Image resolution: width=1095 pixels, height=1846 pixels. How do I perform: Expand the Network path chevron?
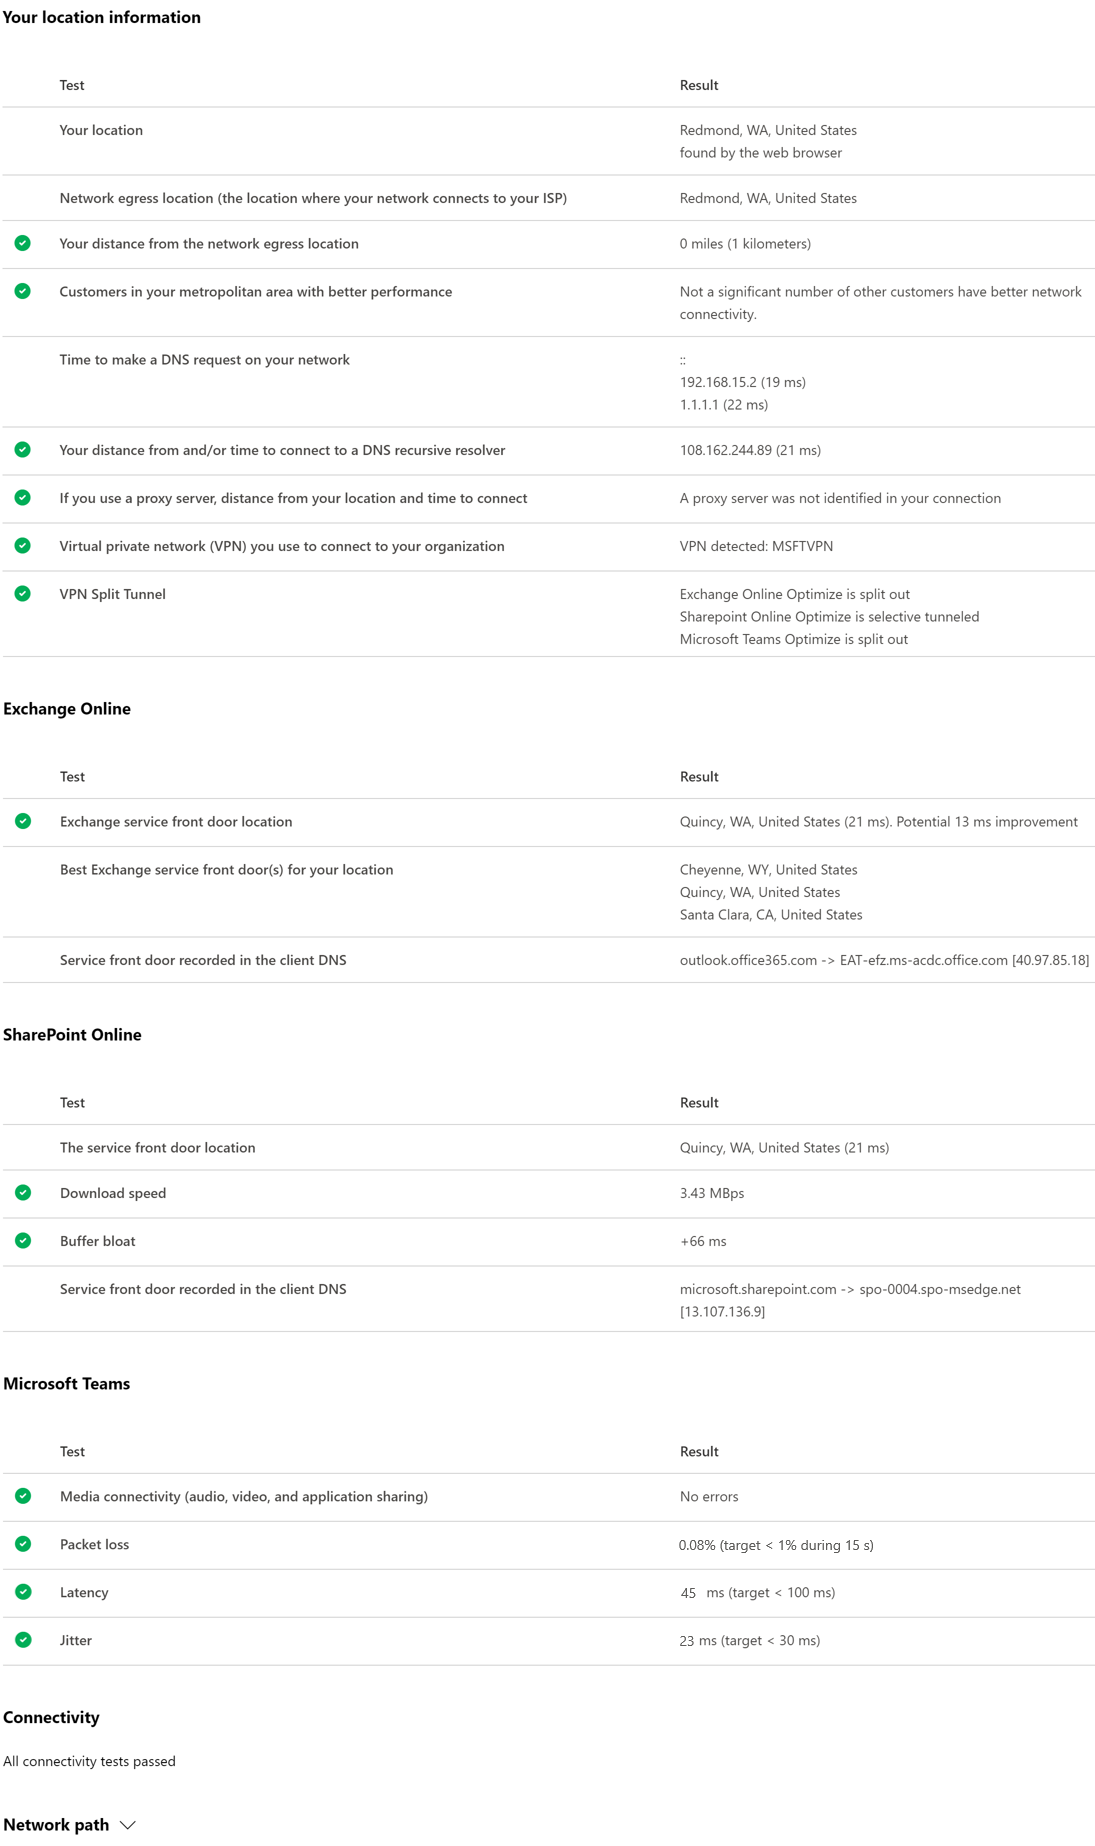[128, 1825]
